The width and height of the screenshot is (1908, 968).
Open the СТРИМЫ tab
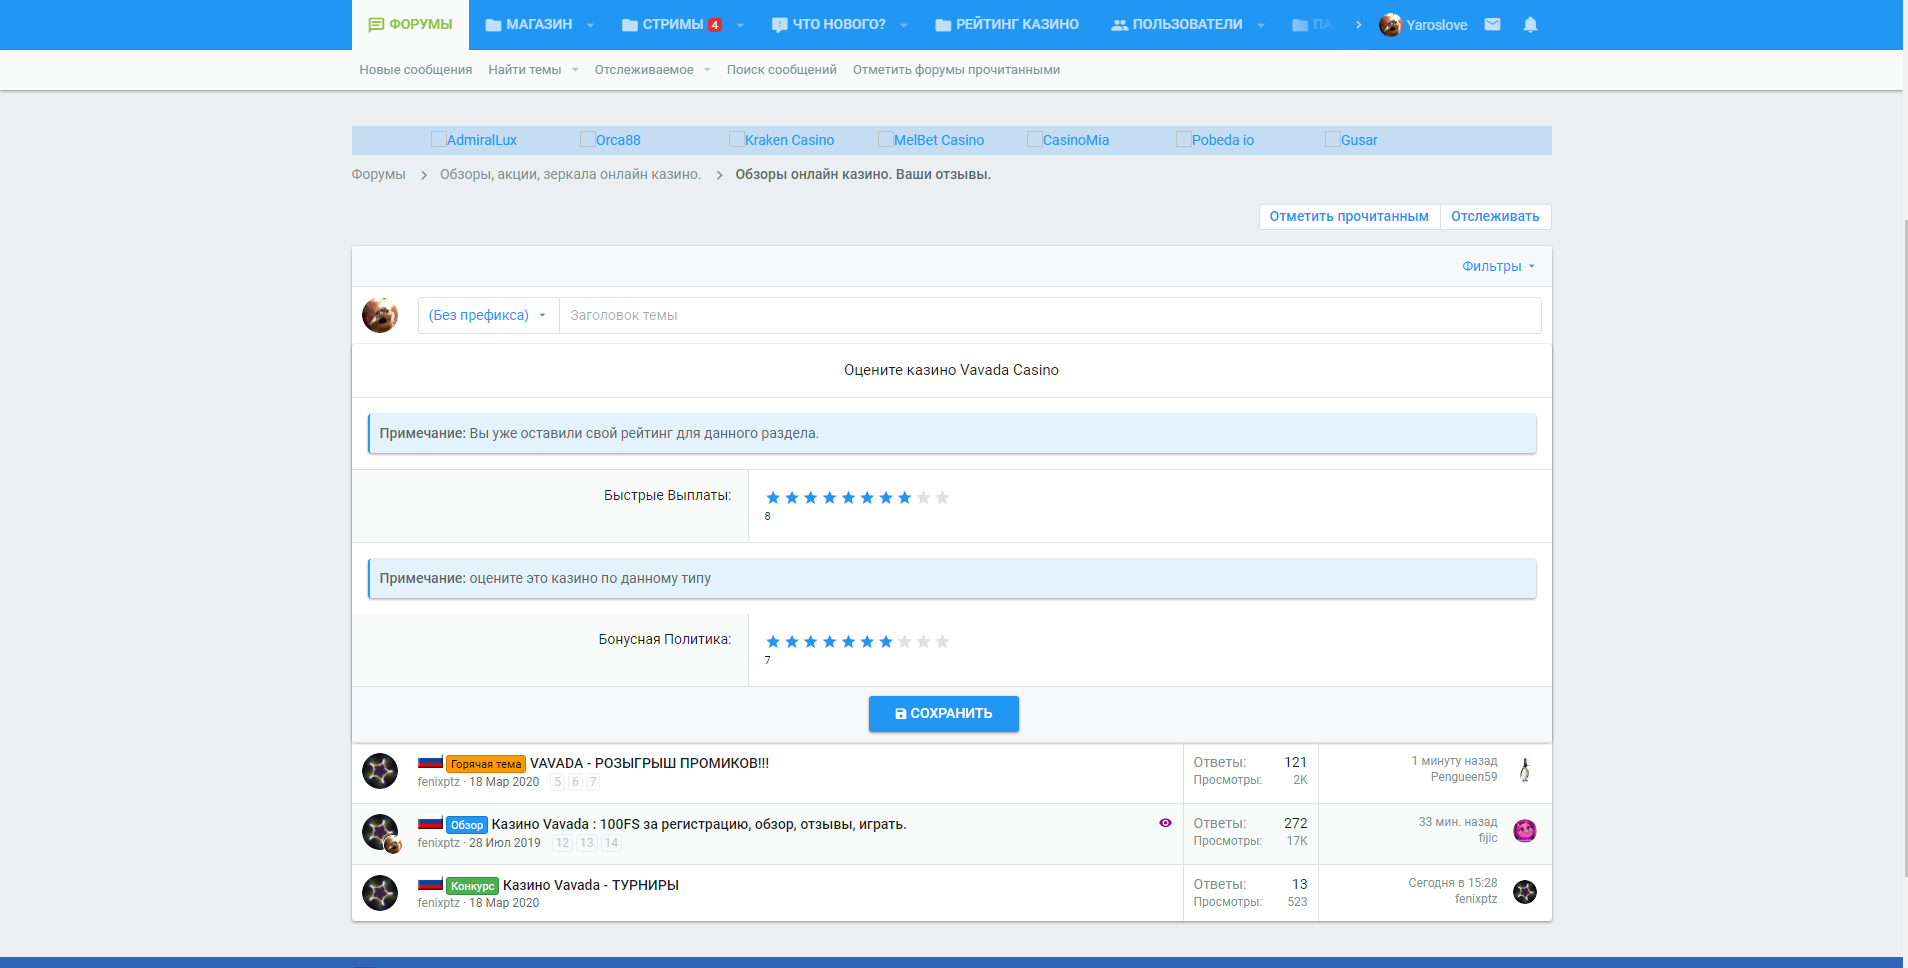(672, 24)
